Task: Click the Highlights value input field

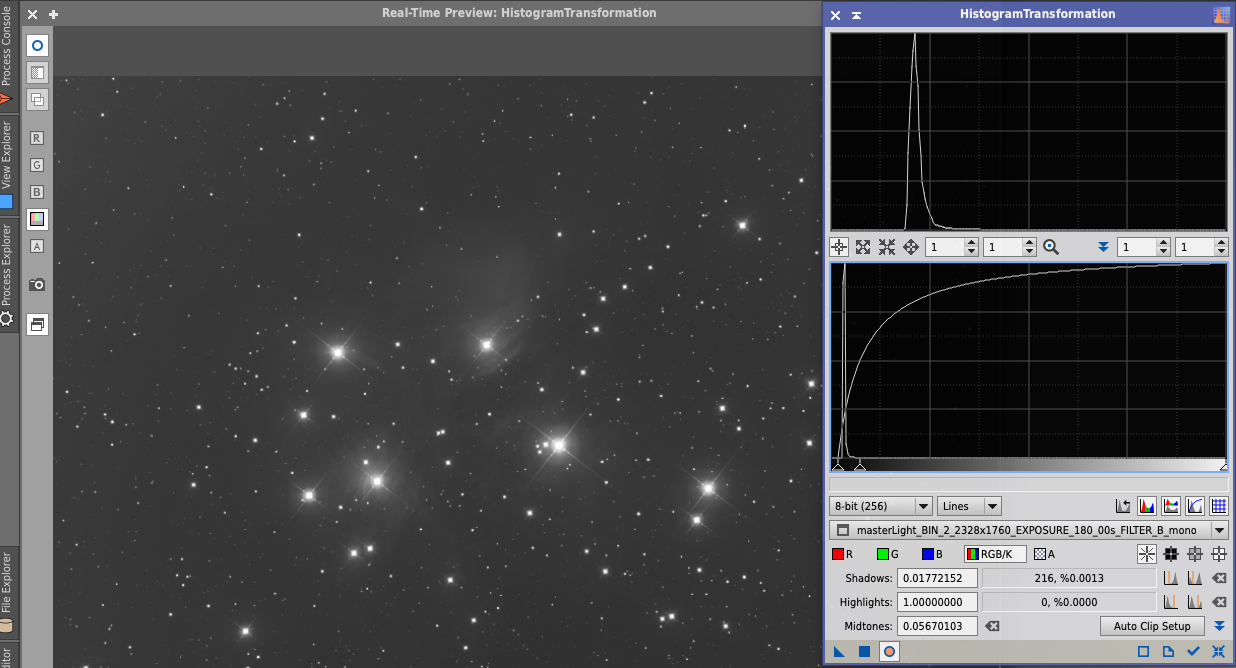Action: (x=937, y=602)
